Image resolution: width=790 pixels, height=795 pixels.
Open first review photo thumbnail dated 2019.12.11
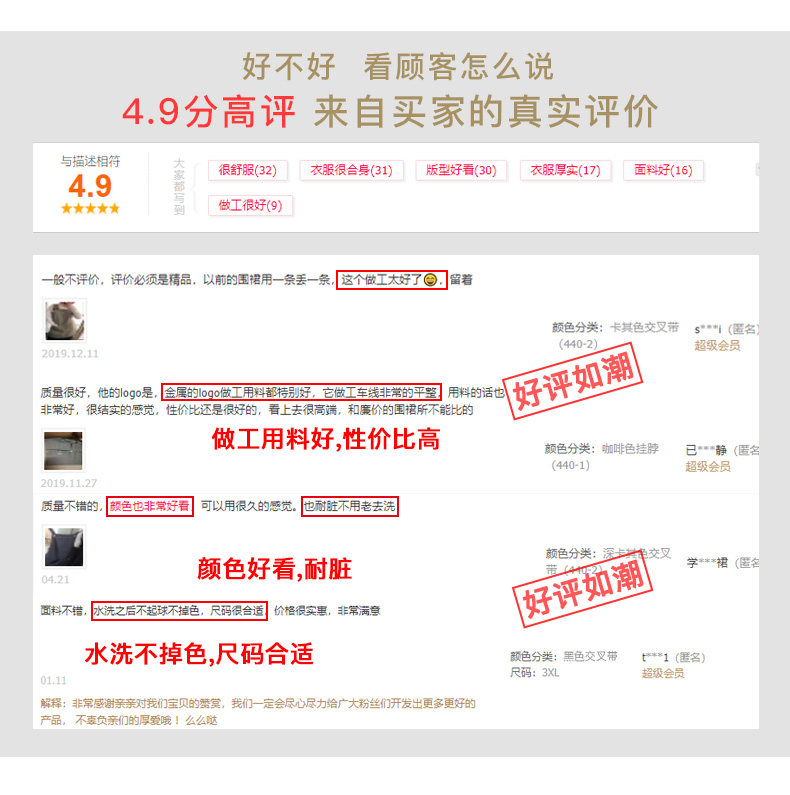tap(64, 320)
